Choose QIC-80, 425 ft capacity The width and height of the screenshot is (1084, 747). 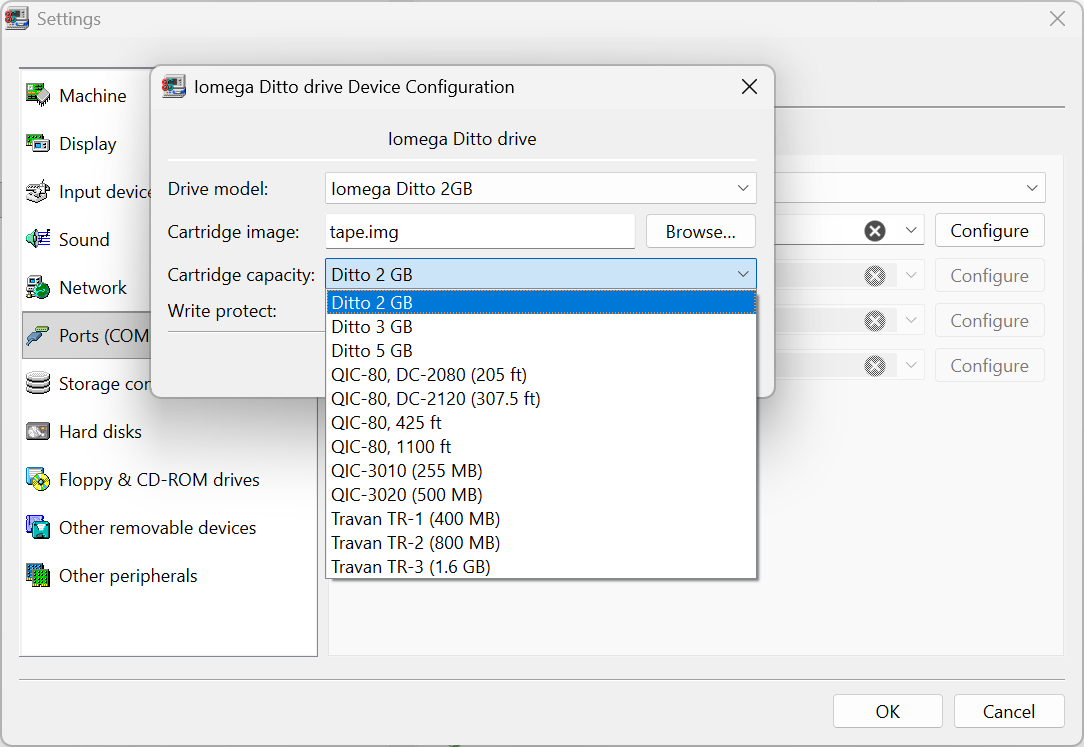(541, 423)
